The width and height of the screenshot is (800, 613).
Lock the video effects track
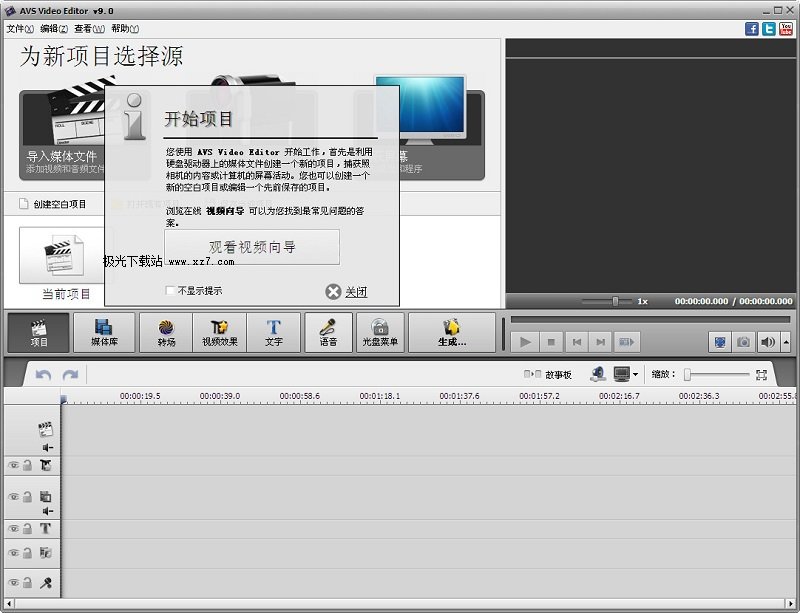(28, 465)
